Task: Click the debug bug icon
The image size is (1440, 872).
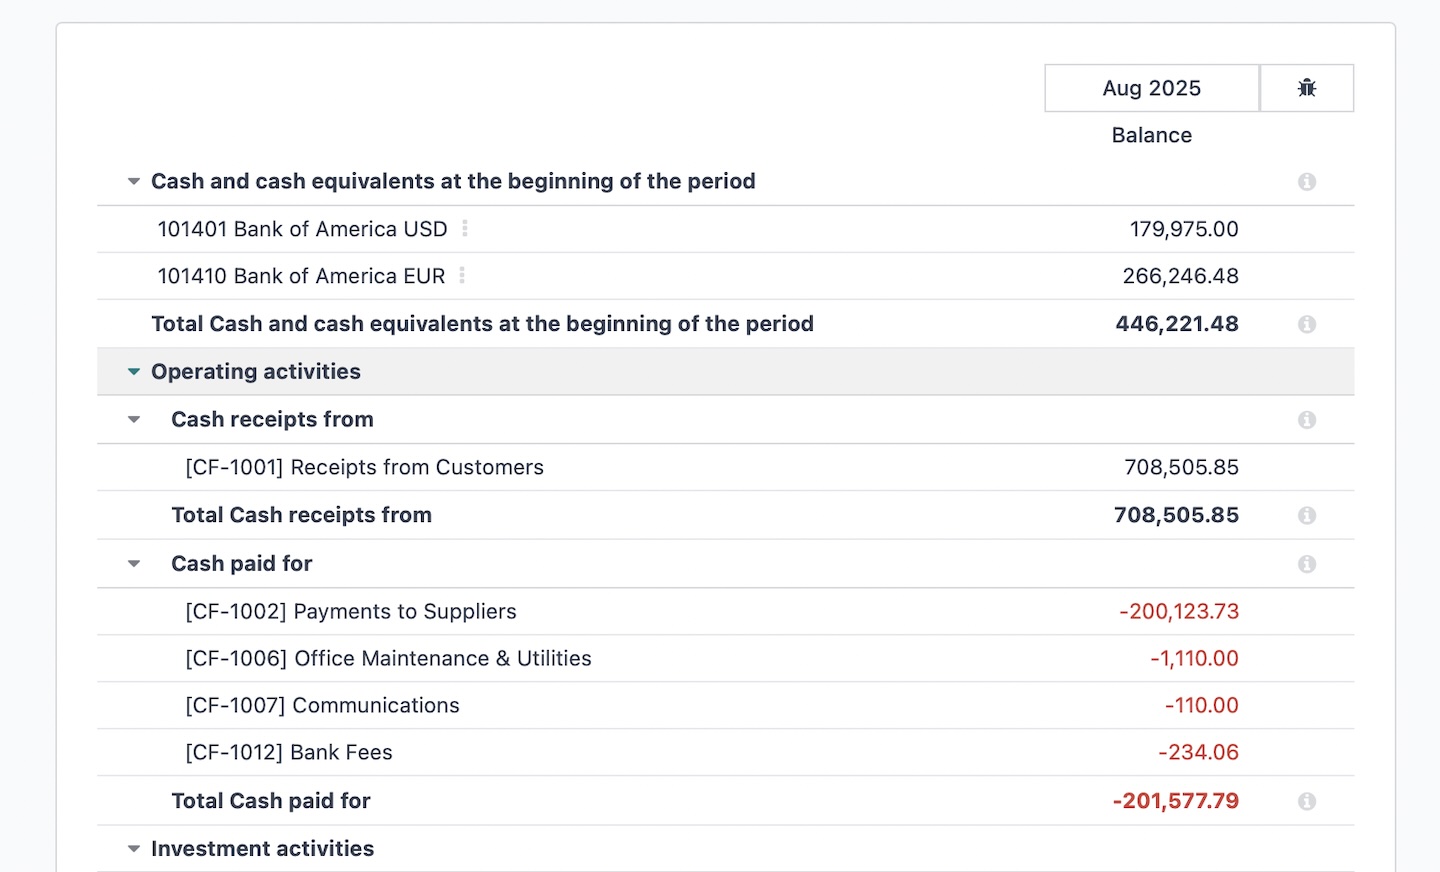Action: point(1306,88)
